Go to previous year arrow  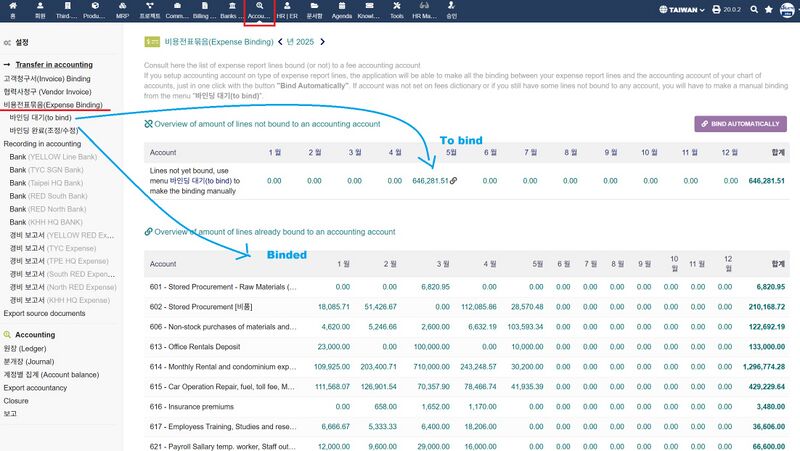280,42
